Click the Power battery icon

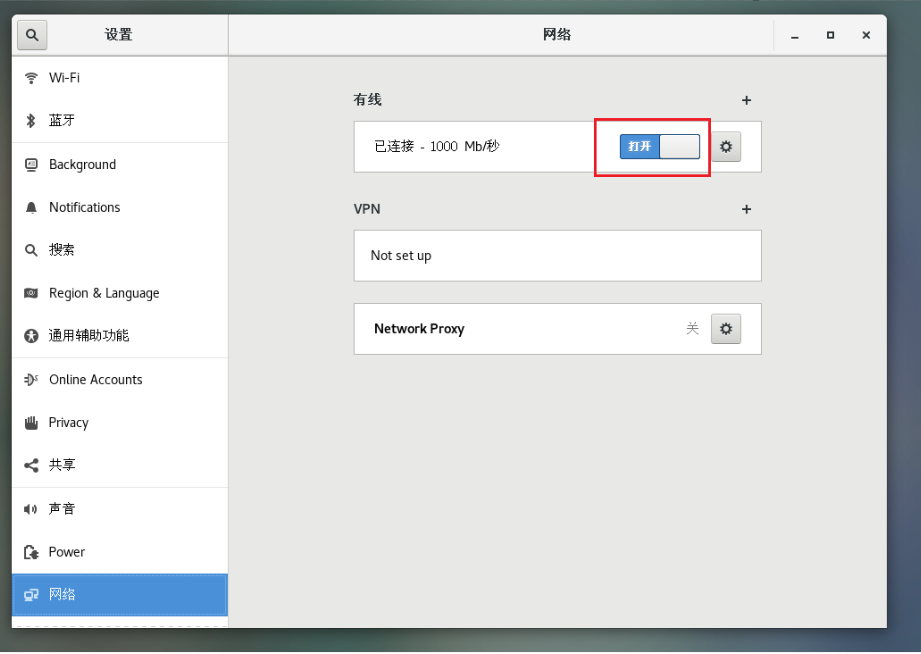click(31, 552)
